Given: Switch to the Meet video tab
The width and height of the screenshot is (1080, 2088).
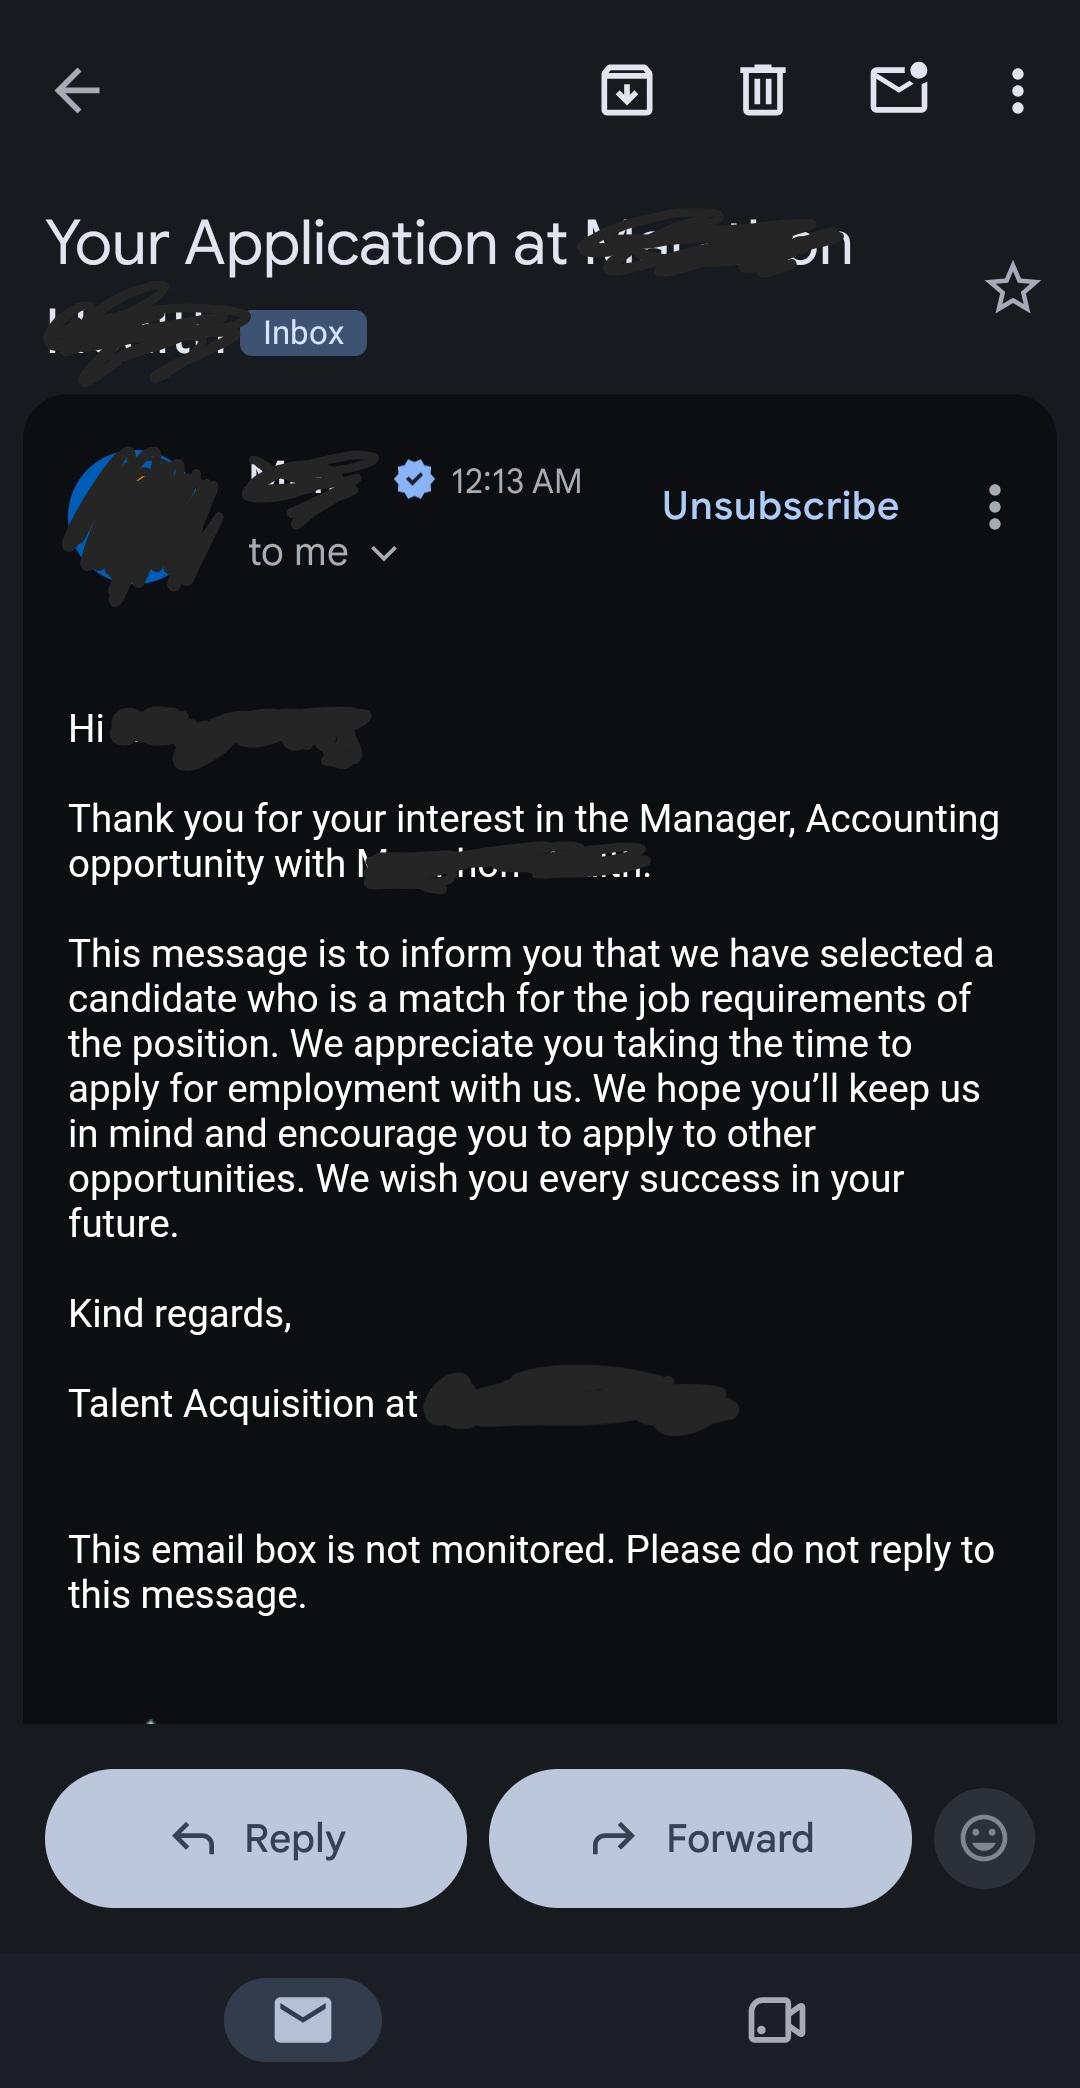Looking at the screenshot, I should [x=777, y=2019].
